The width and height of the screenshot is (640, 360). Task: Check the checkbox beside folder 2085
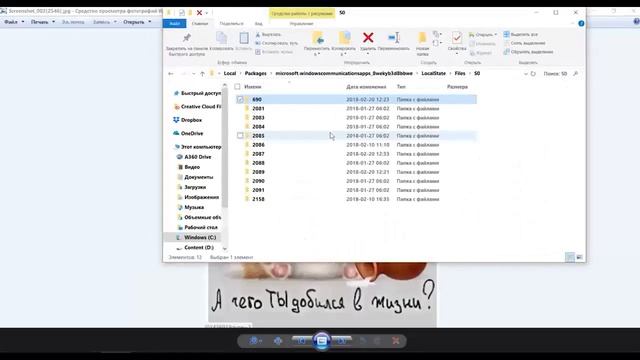pyautogui.click(x=240, y=136)
